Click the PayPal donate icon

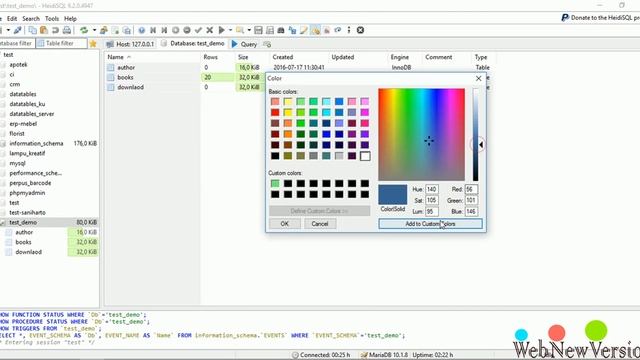(565, 18)
